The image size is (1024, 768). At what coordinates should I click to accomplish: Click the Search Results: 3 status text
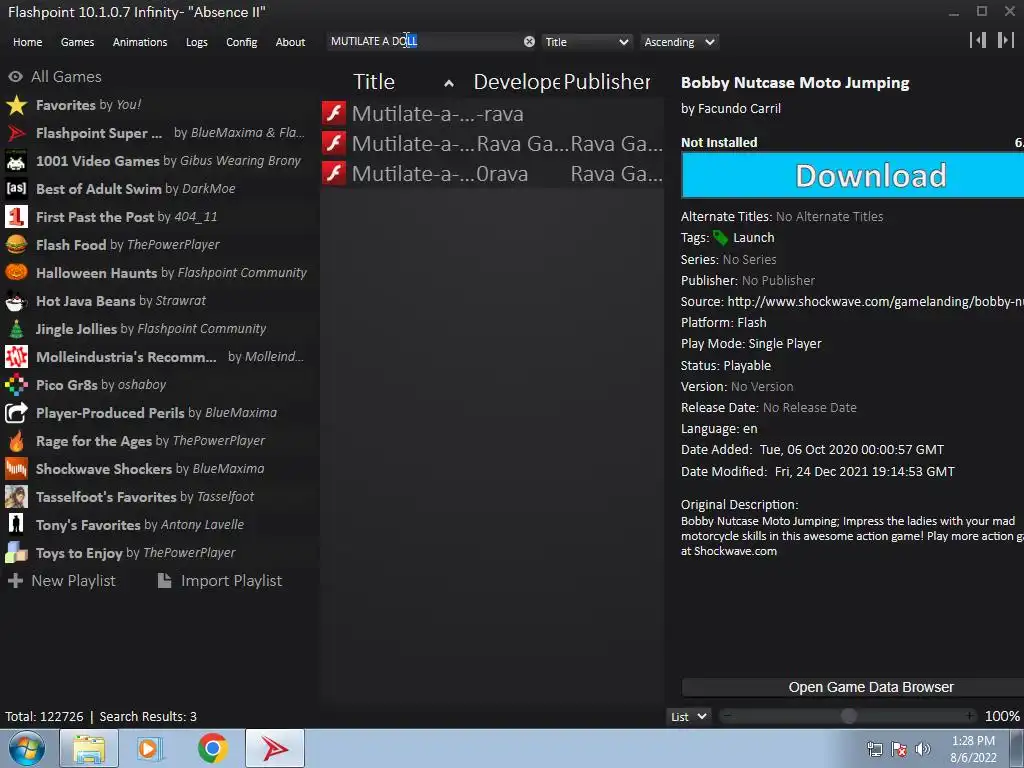[x=148, y=716]
